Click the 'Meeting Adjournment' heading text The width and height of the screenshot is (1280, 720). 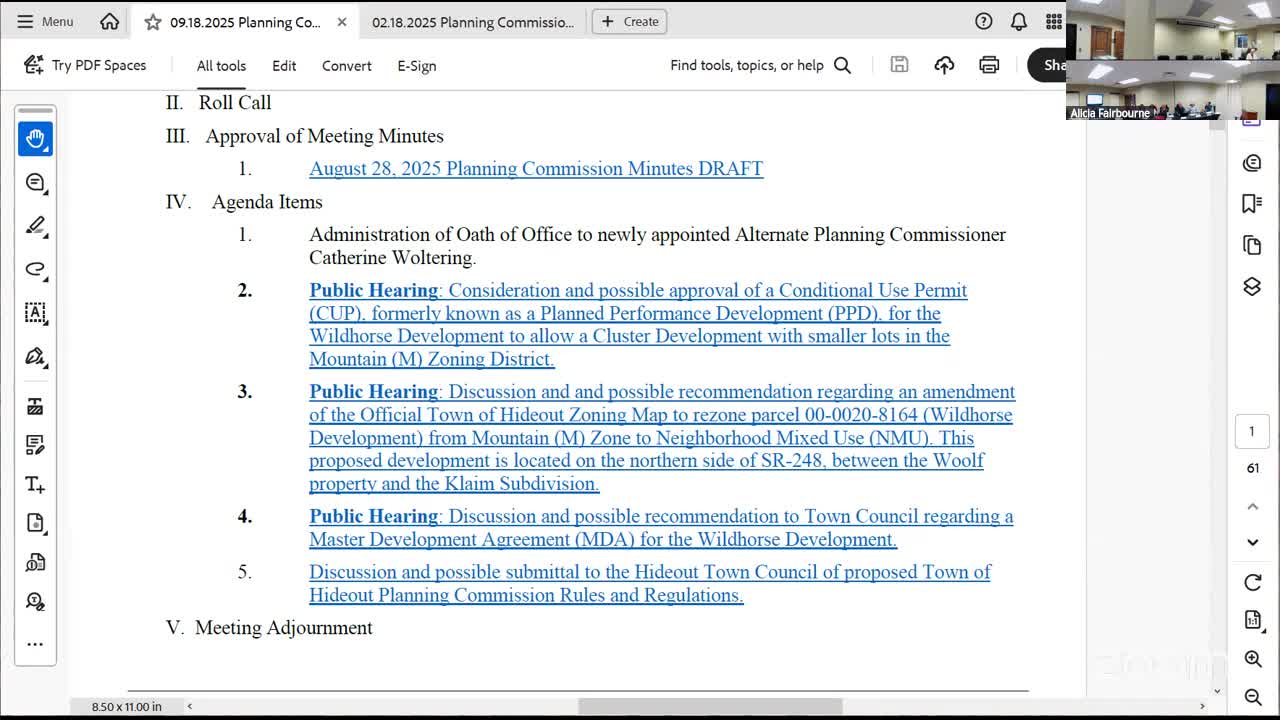pyautogui.click(x=284, y=628)
